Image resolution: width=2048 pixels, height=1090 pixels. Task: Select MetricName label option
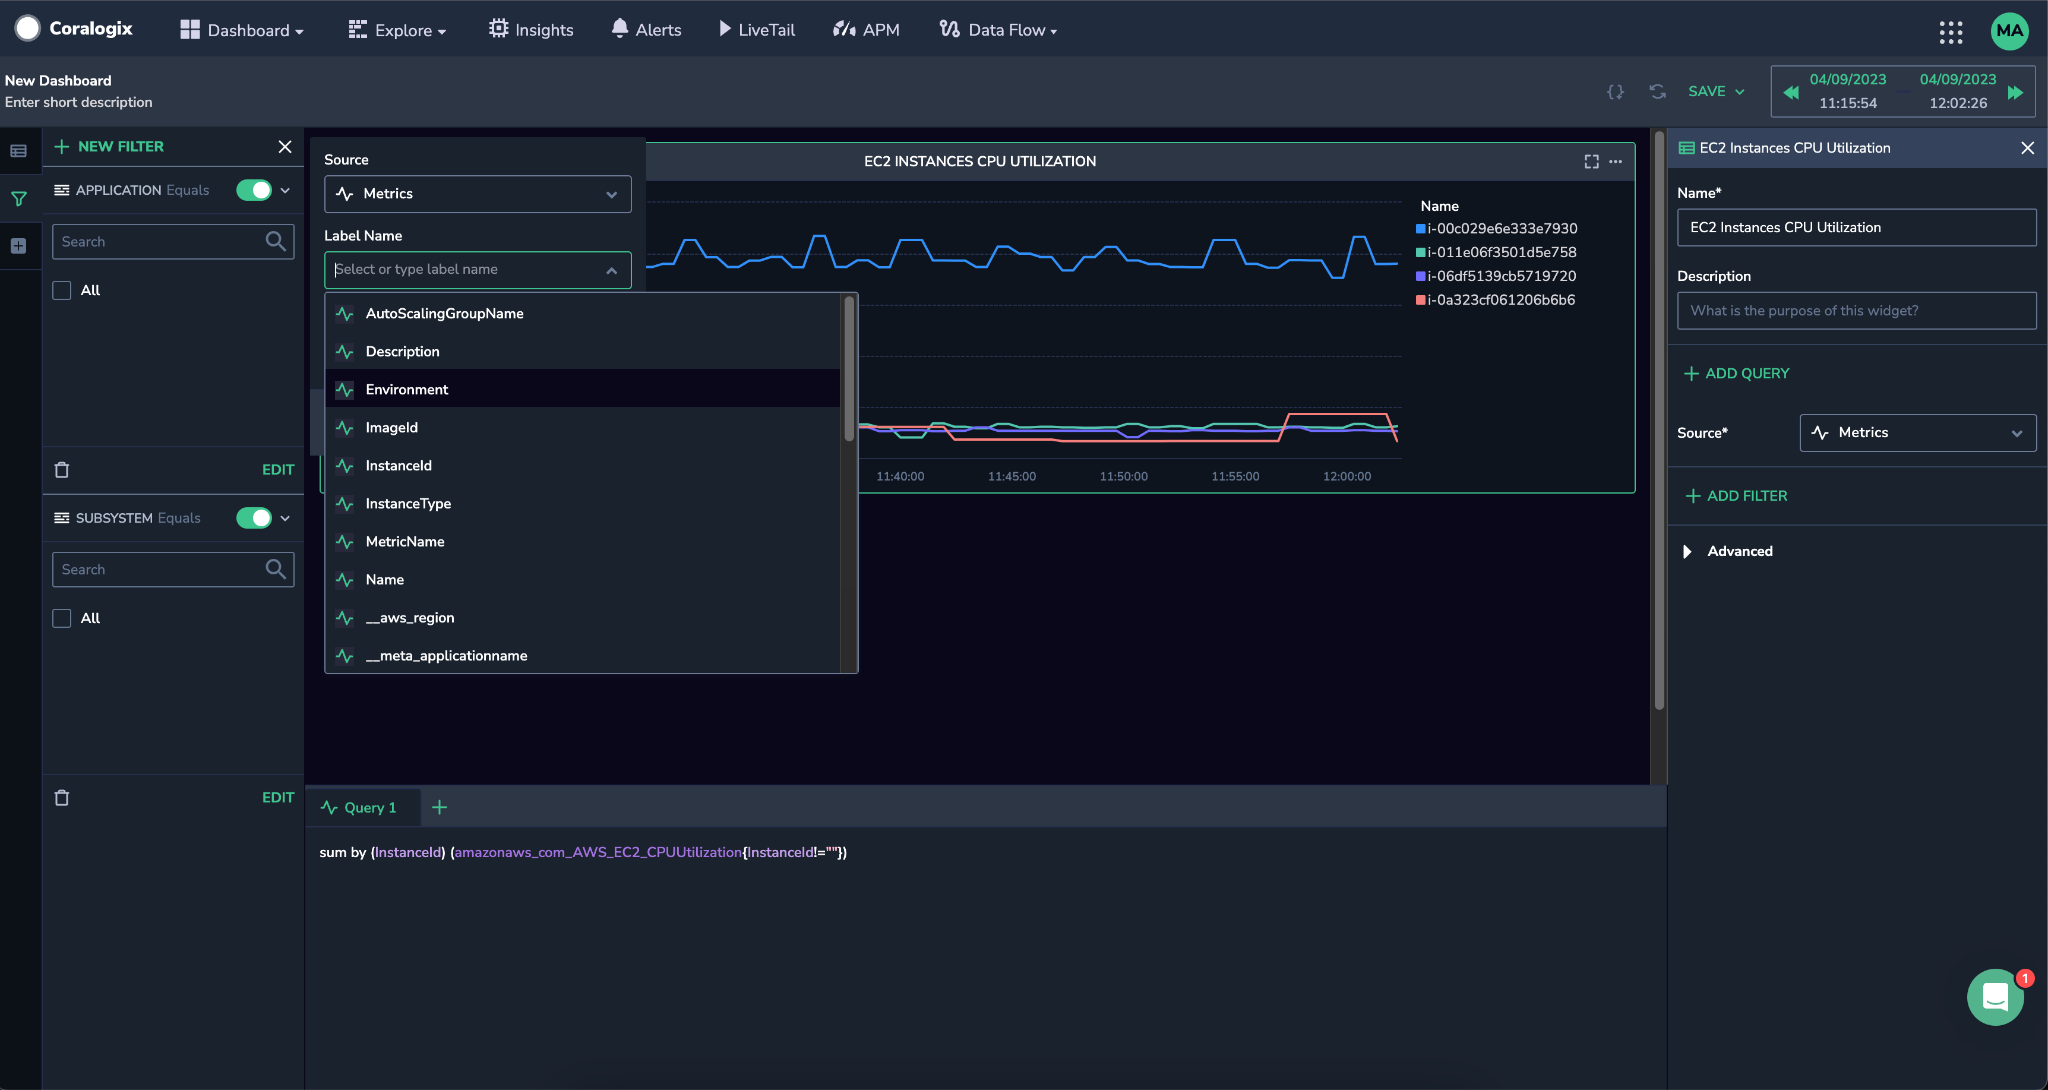(x=583, y=541)
